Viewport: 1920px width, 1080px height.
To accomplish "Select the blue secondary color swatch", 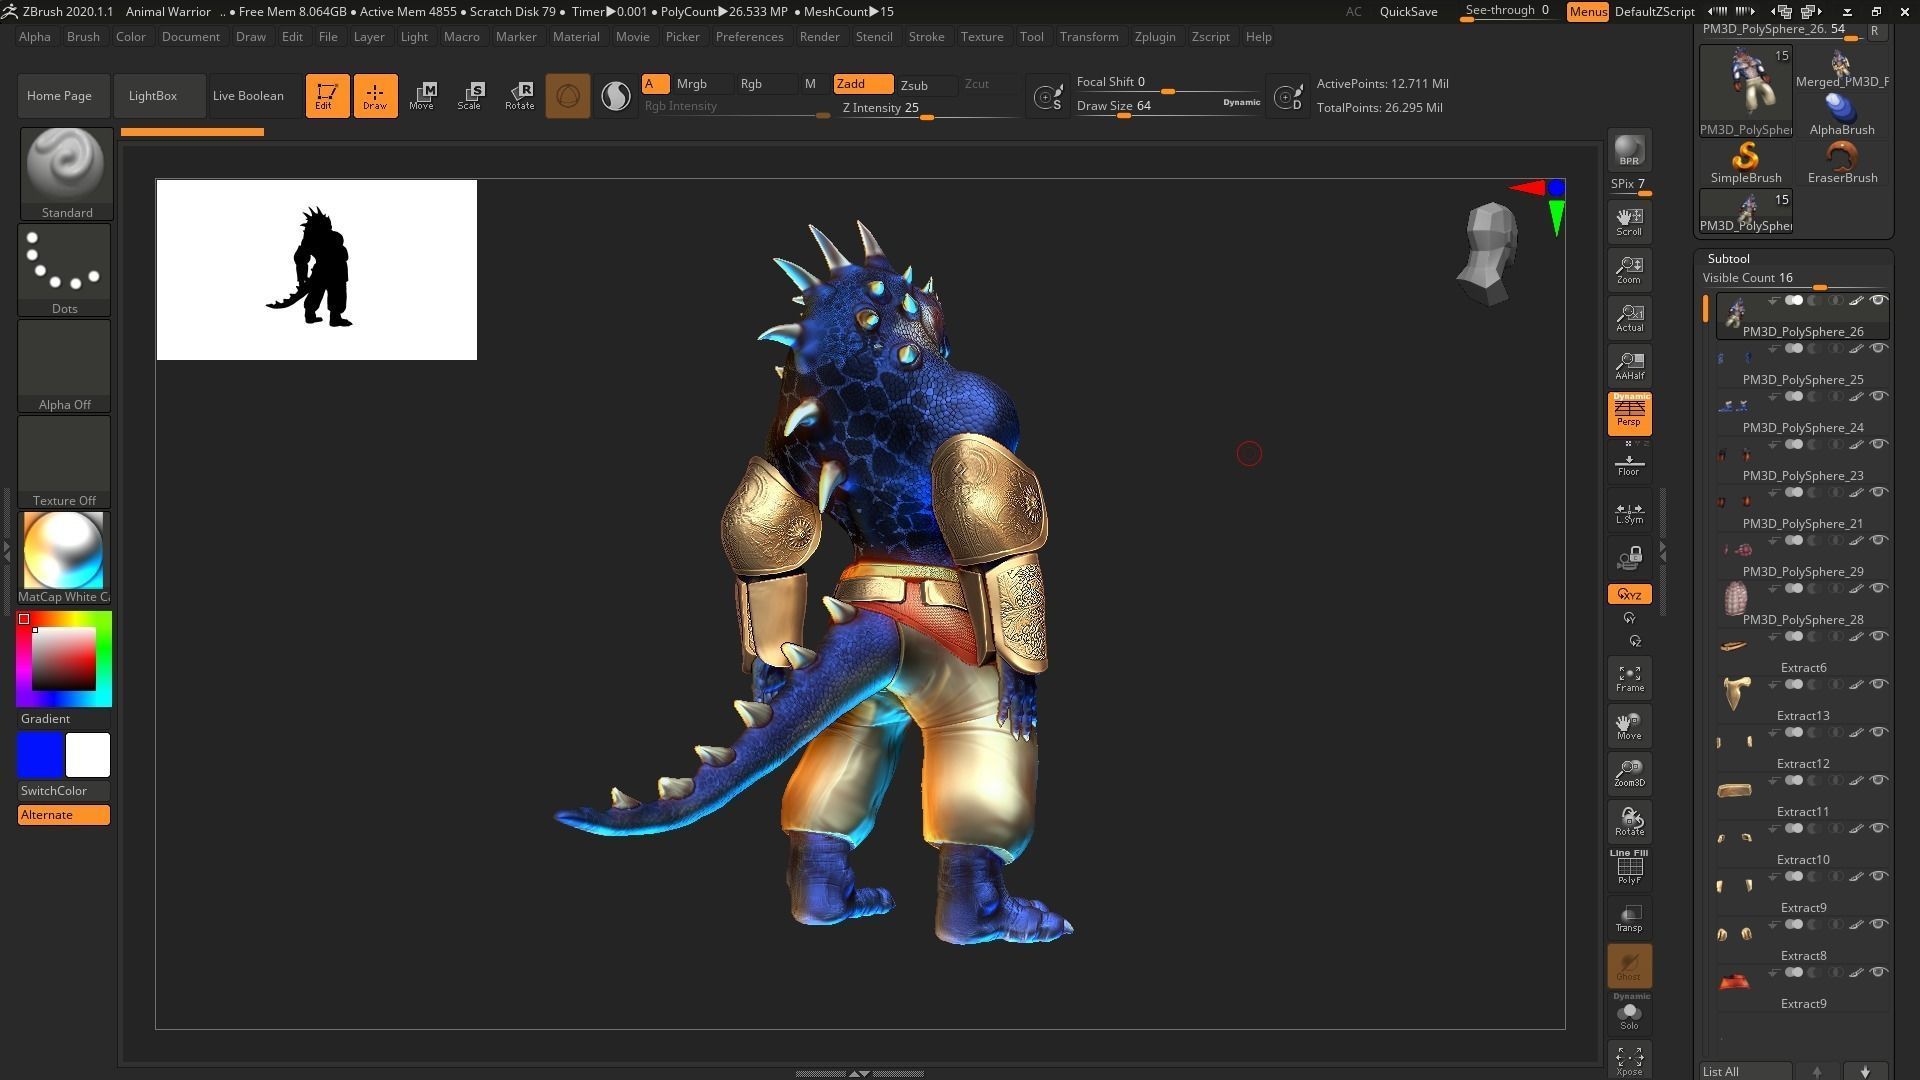I will (40, 755).
